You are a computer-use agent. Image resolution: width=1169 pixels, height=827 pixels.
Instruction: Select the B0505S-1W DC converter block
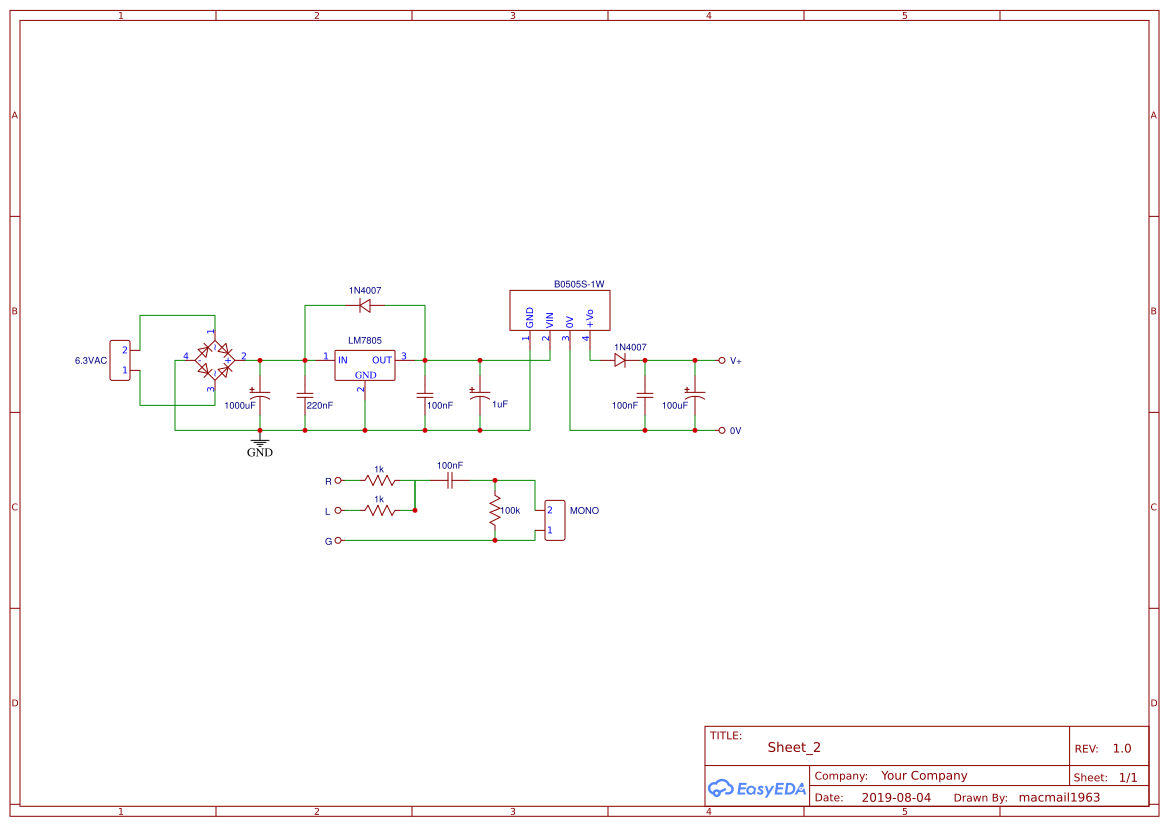[x=558, y=310]
